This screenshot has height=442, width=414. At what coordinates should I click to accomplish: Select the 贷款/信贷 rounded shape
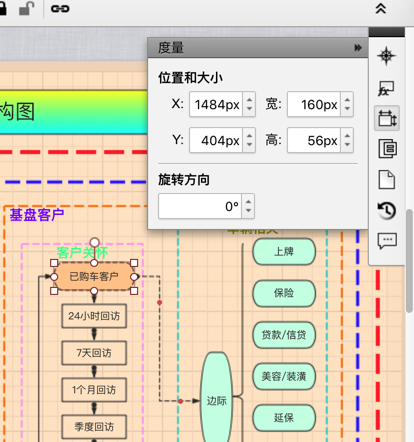click(284, 335)
